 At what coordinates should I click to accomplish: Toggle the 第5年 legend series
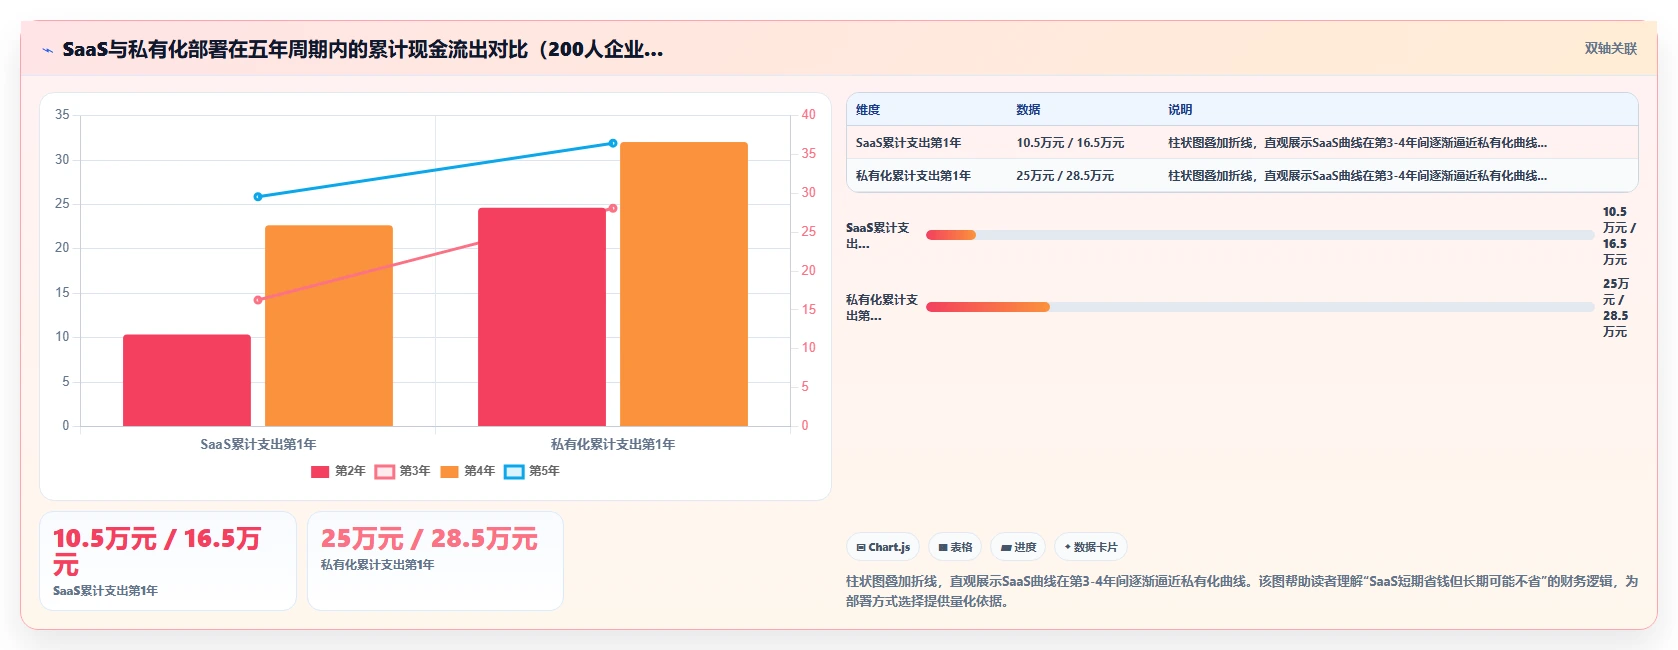[532, 471]
